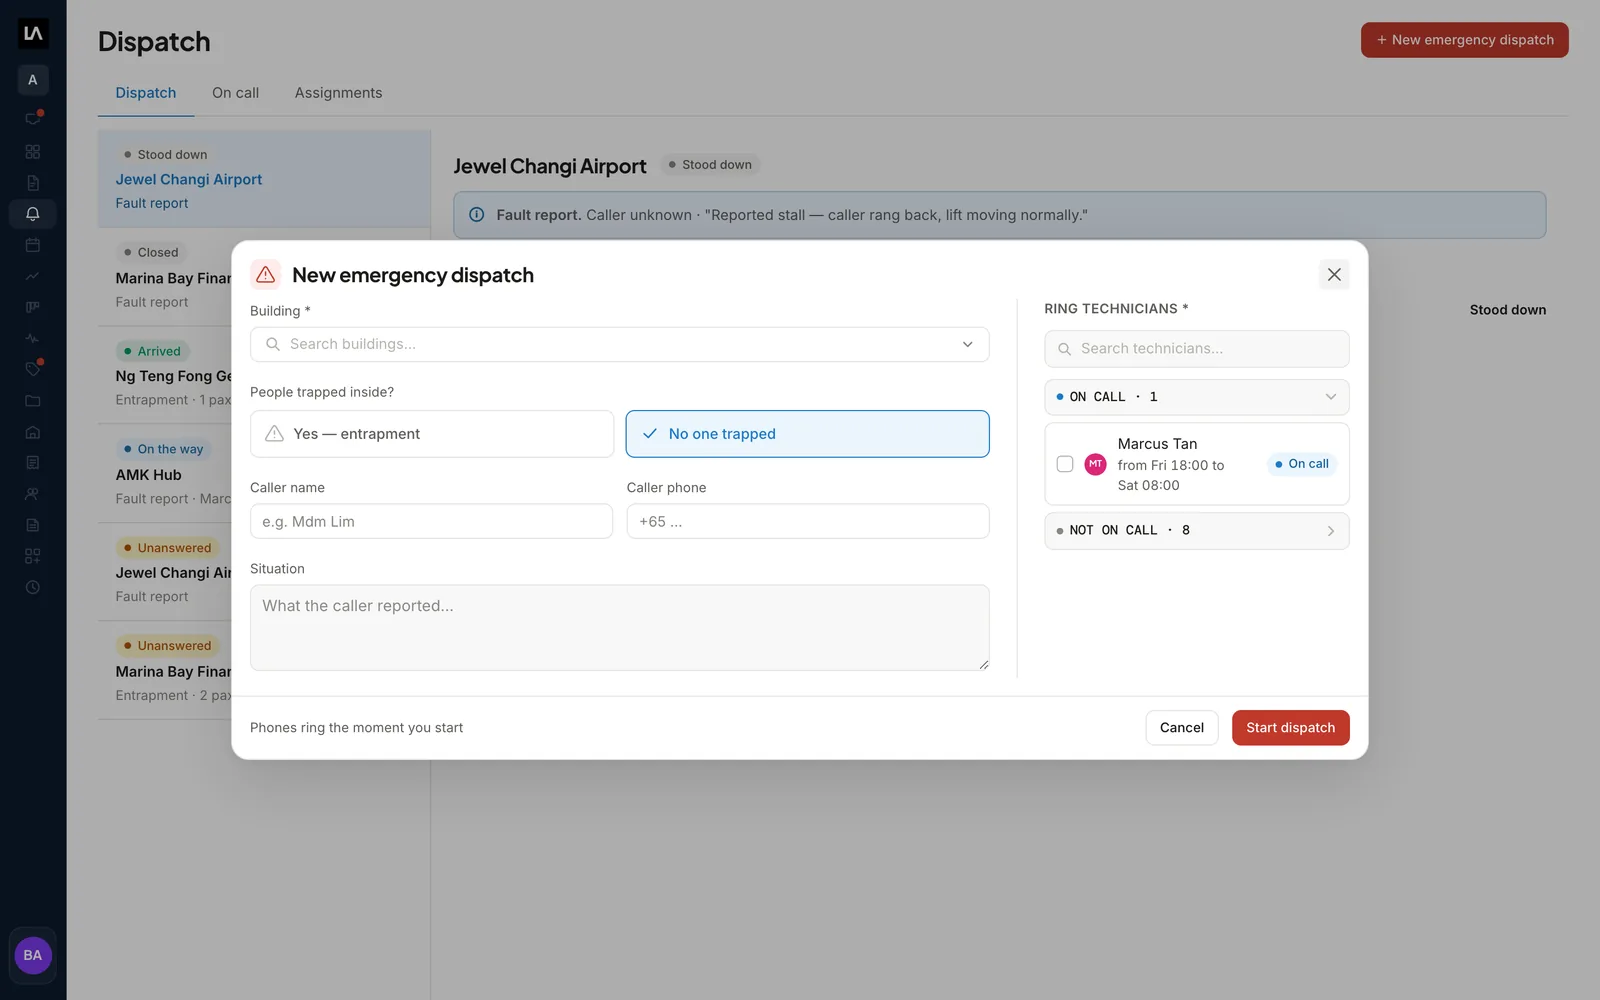Expand the NOT ON CALL · 8 group
Viewport: 1600px width, 1000px height.
pos(1197,531)
